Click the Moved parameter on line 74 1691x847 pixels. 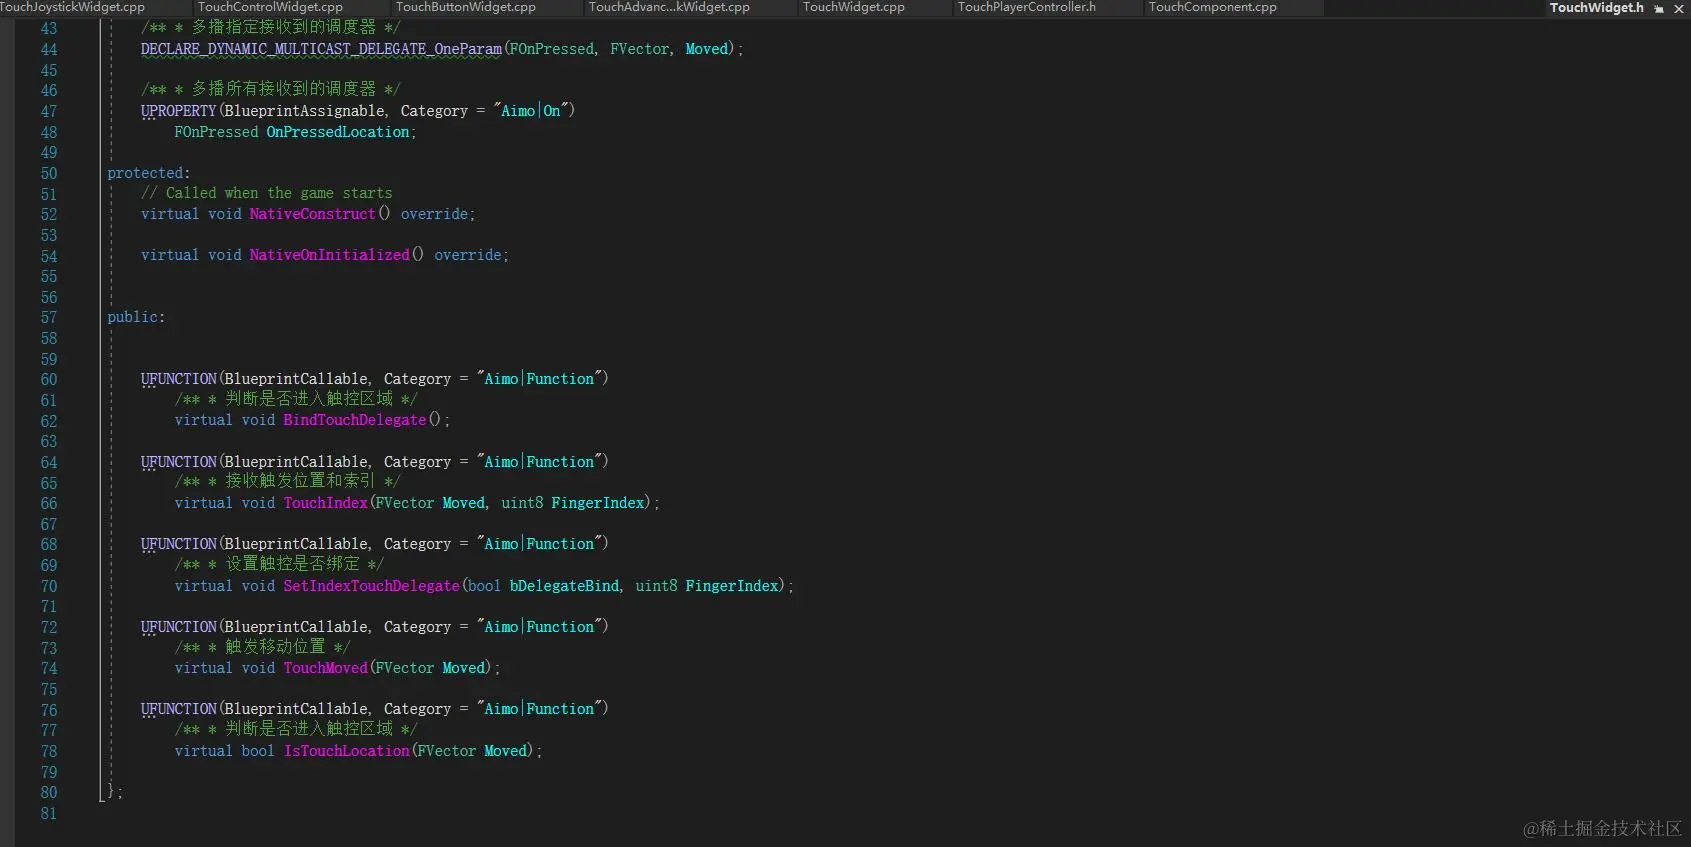[463, 668]
